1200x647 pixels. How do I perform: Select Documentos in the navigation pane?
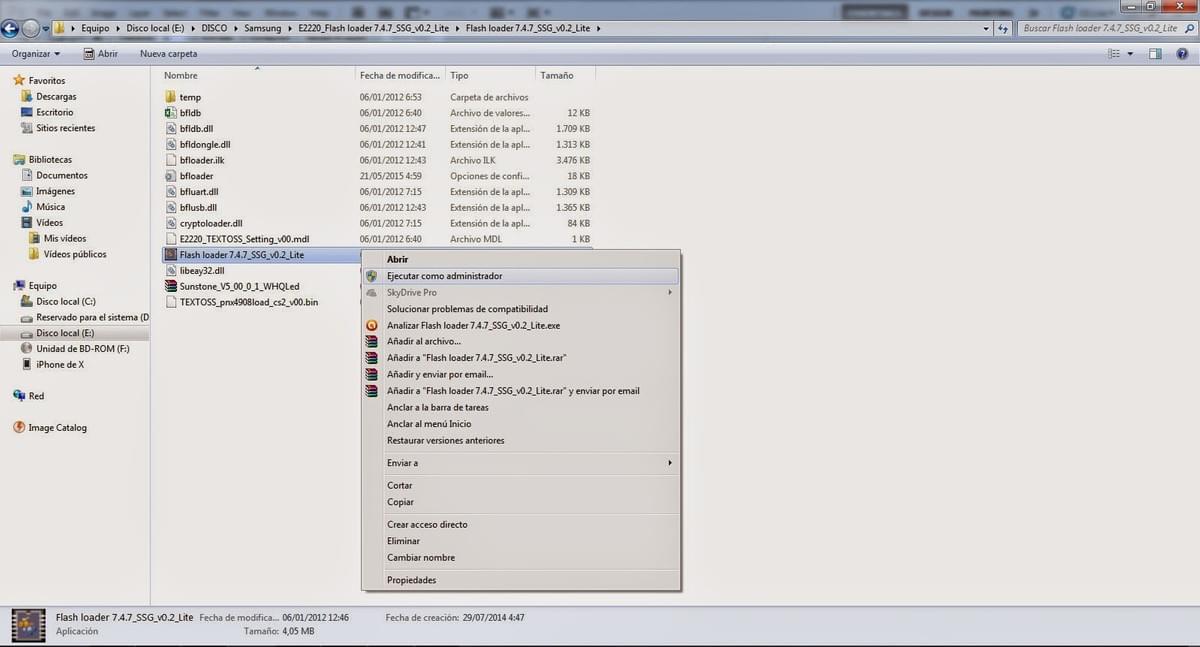[62, 175]
